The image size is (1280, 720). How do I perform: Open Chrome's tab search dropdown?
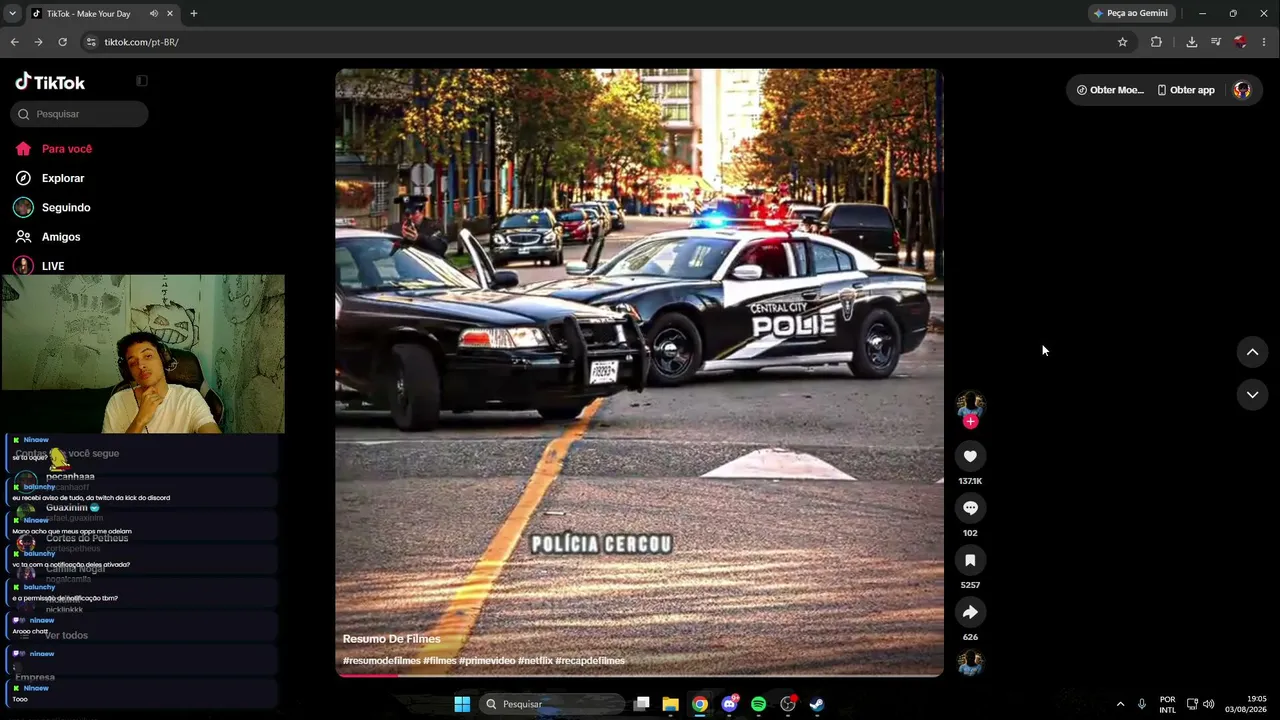[x=11, y=13]
